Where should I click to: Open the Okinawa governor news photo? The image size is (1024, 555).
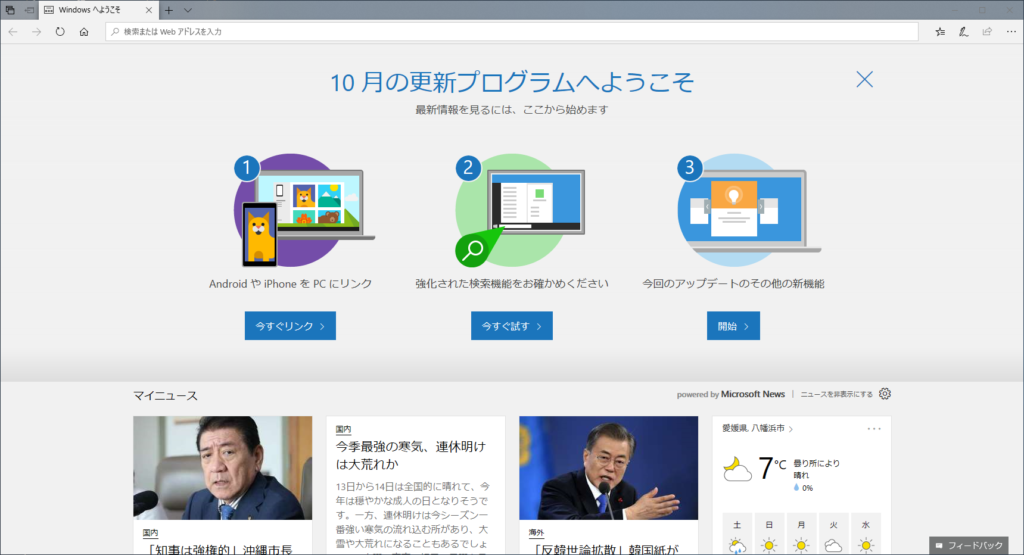(223, 468)
